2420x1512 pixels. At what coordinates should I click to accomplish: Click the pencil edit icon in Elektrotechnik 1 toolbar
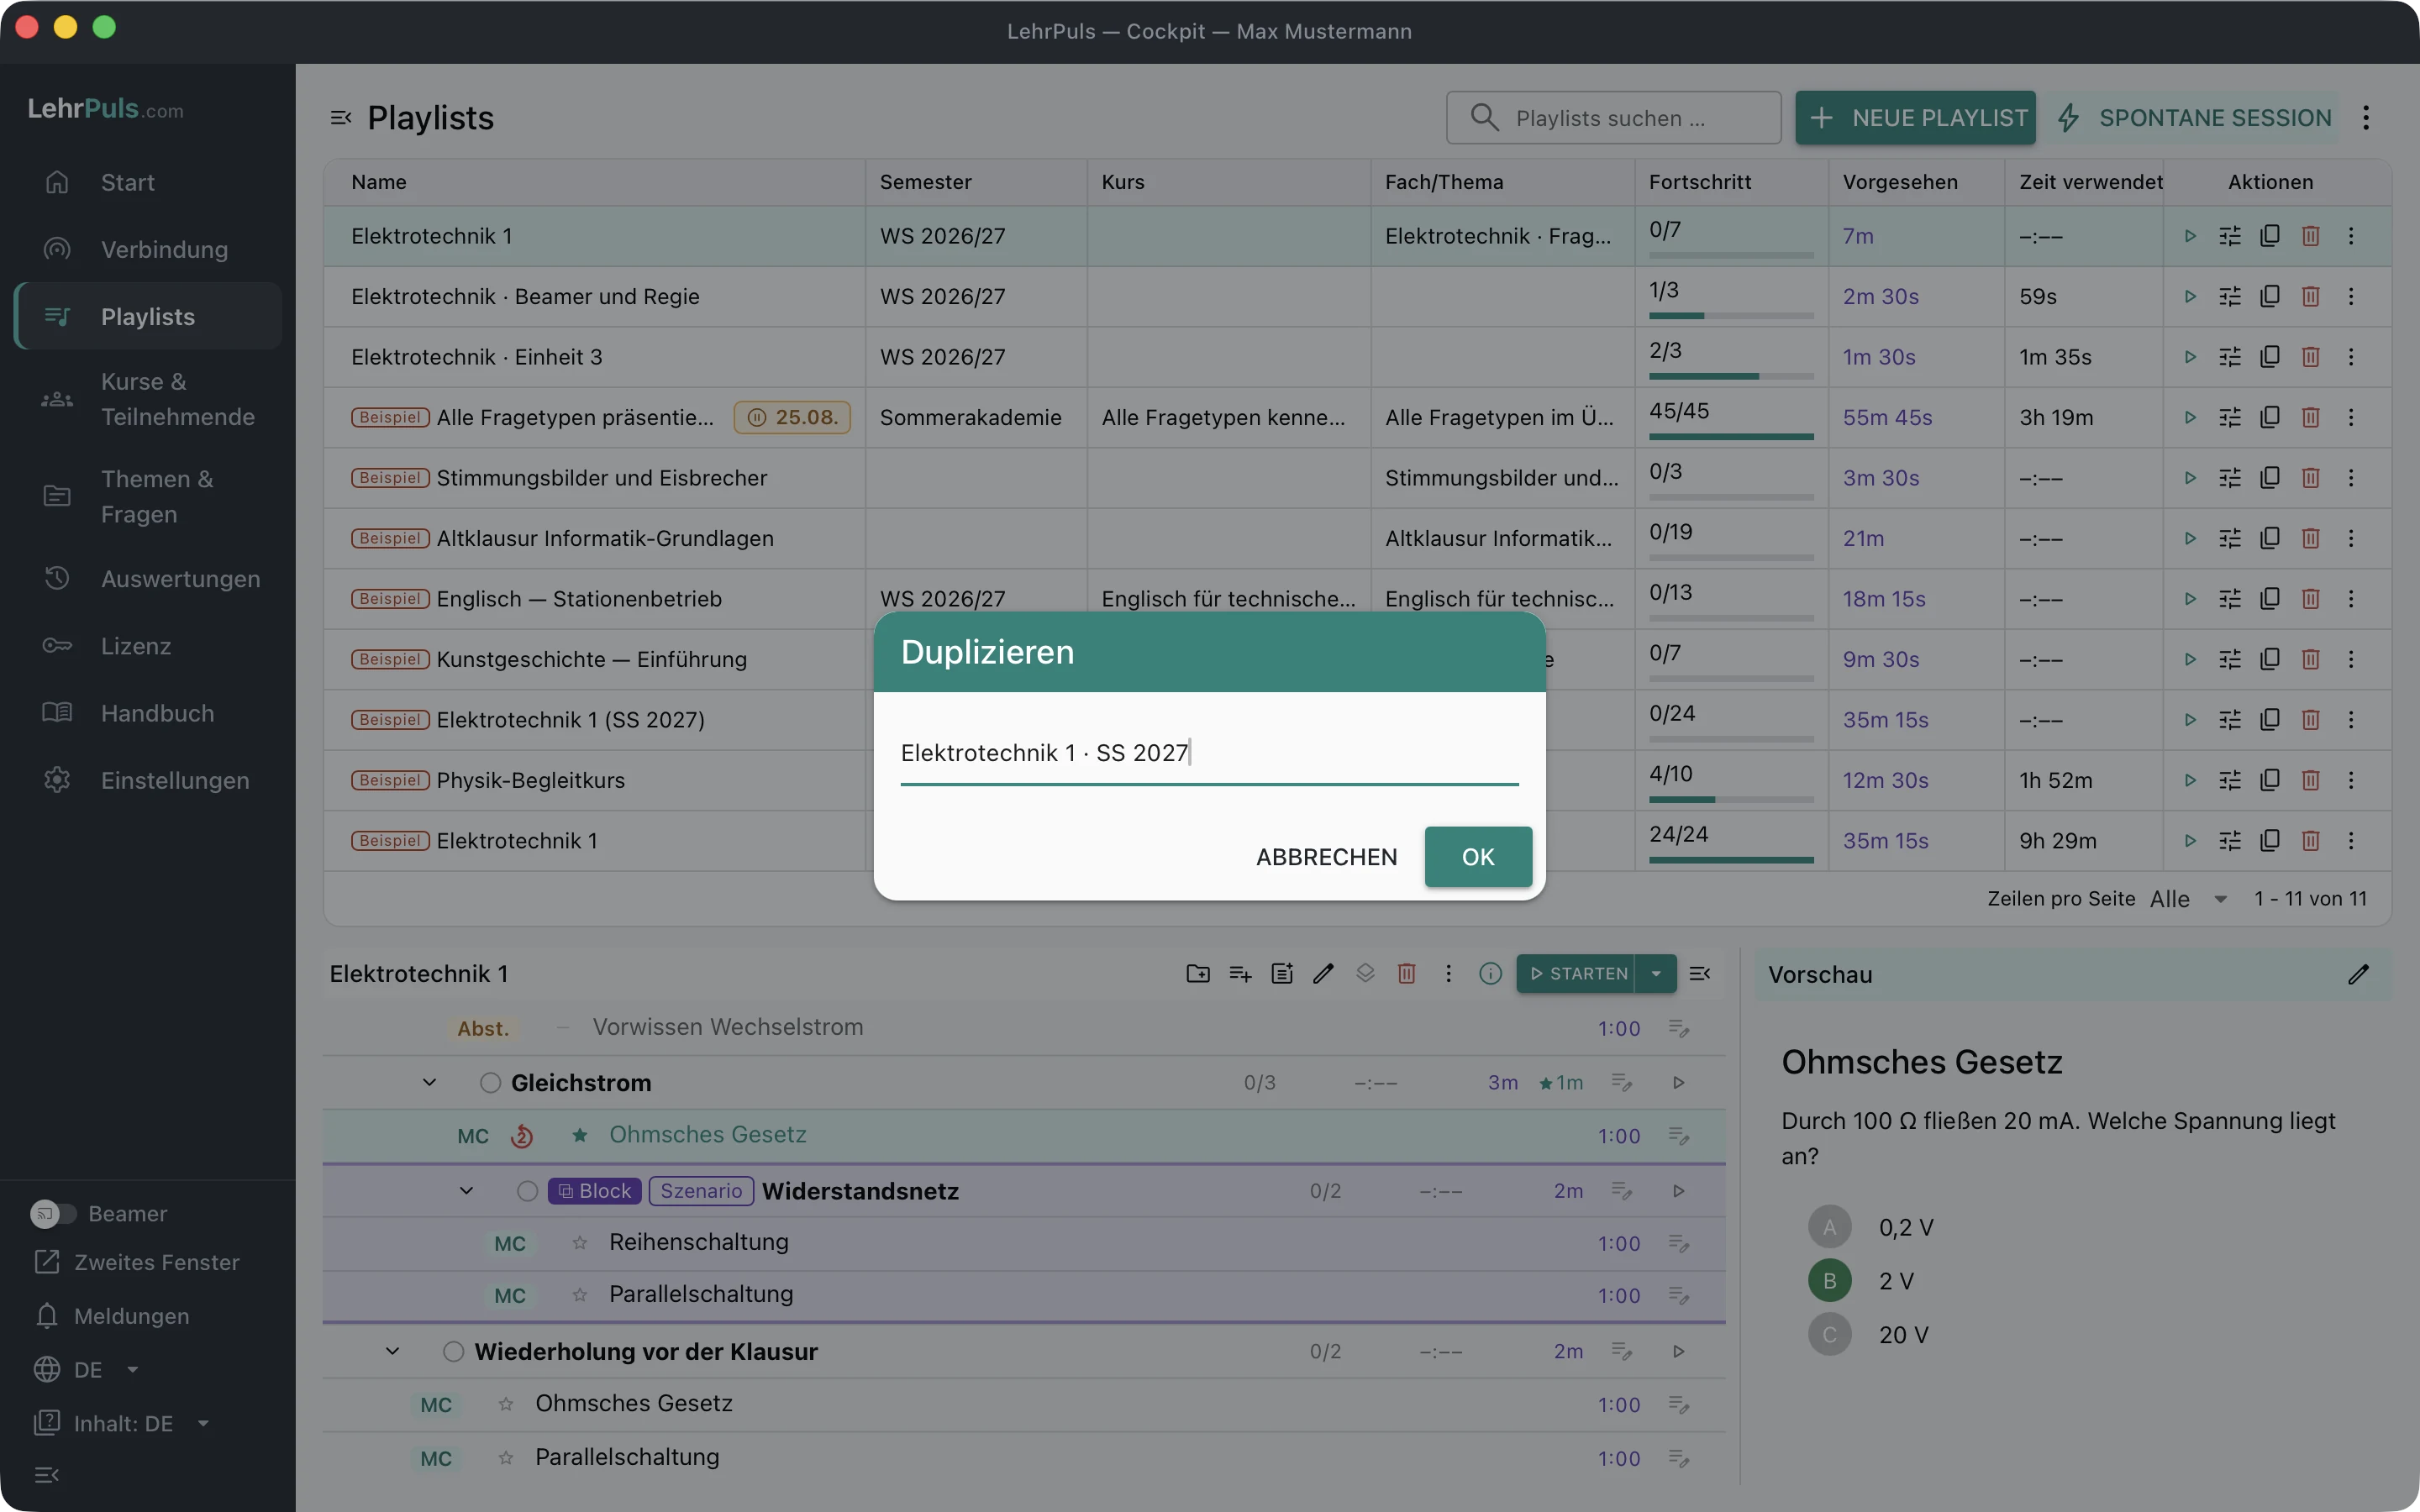(x=1323, y=973)
